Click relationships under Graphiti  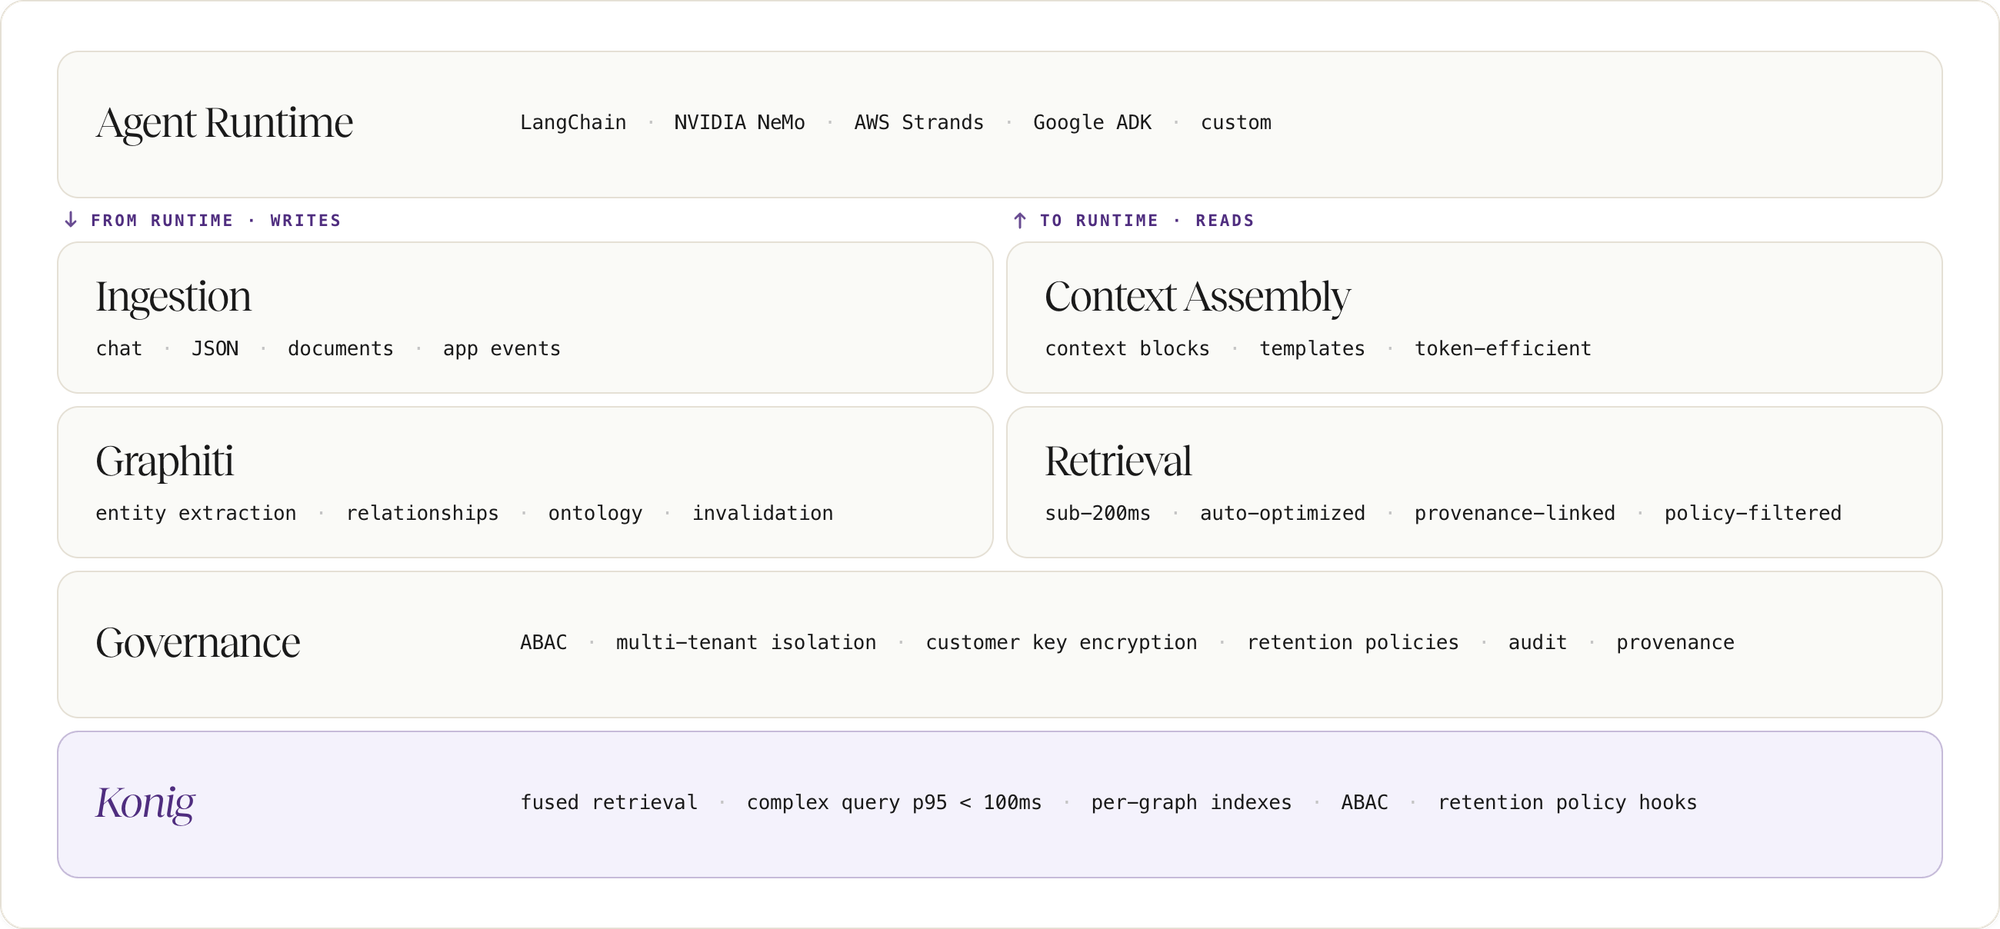click(422, 513)
